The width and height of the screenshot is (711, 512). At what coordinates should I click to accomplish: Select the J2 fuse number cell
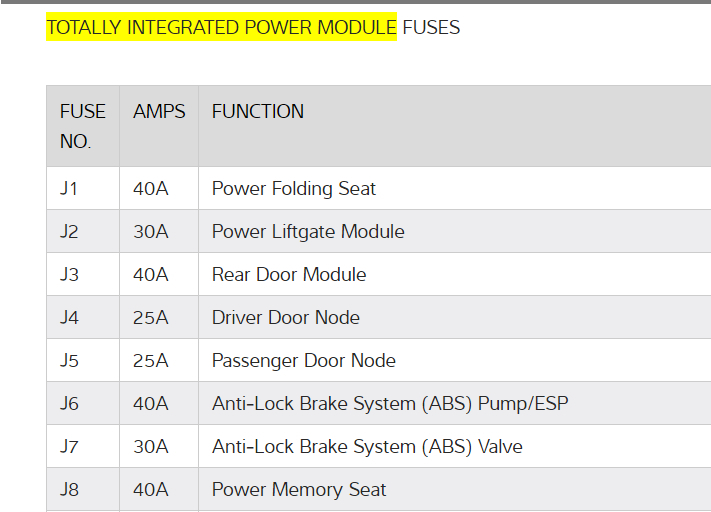click(x=69, y=231)
